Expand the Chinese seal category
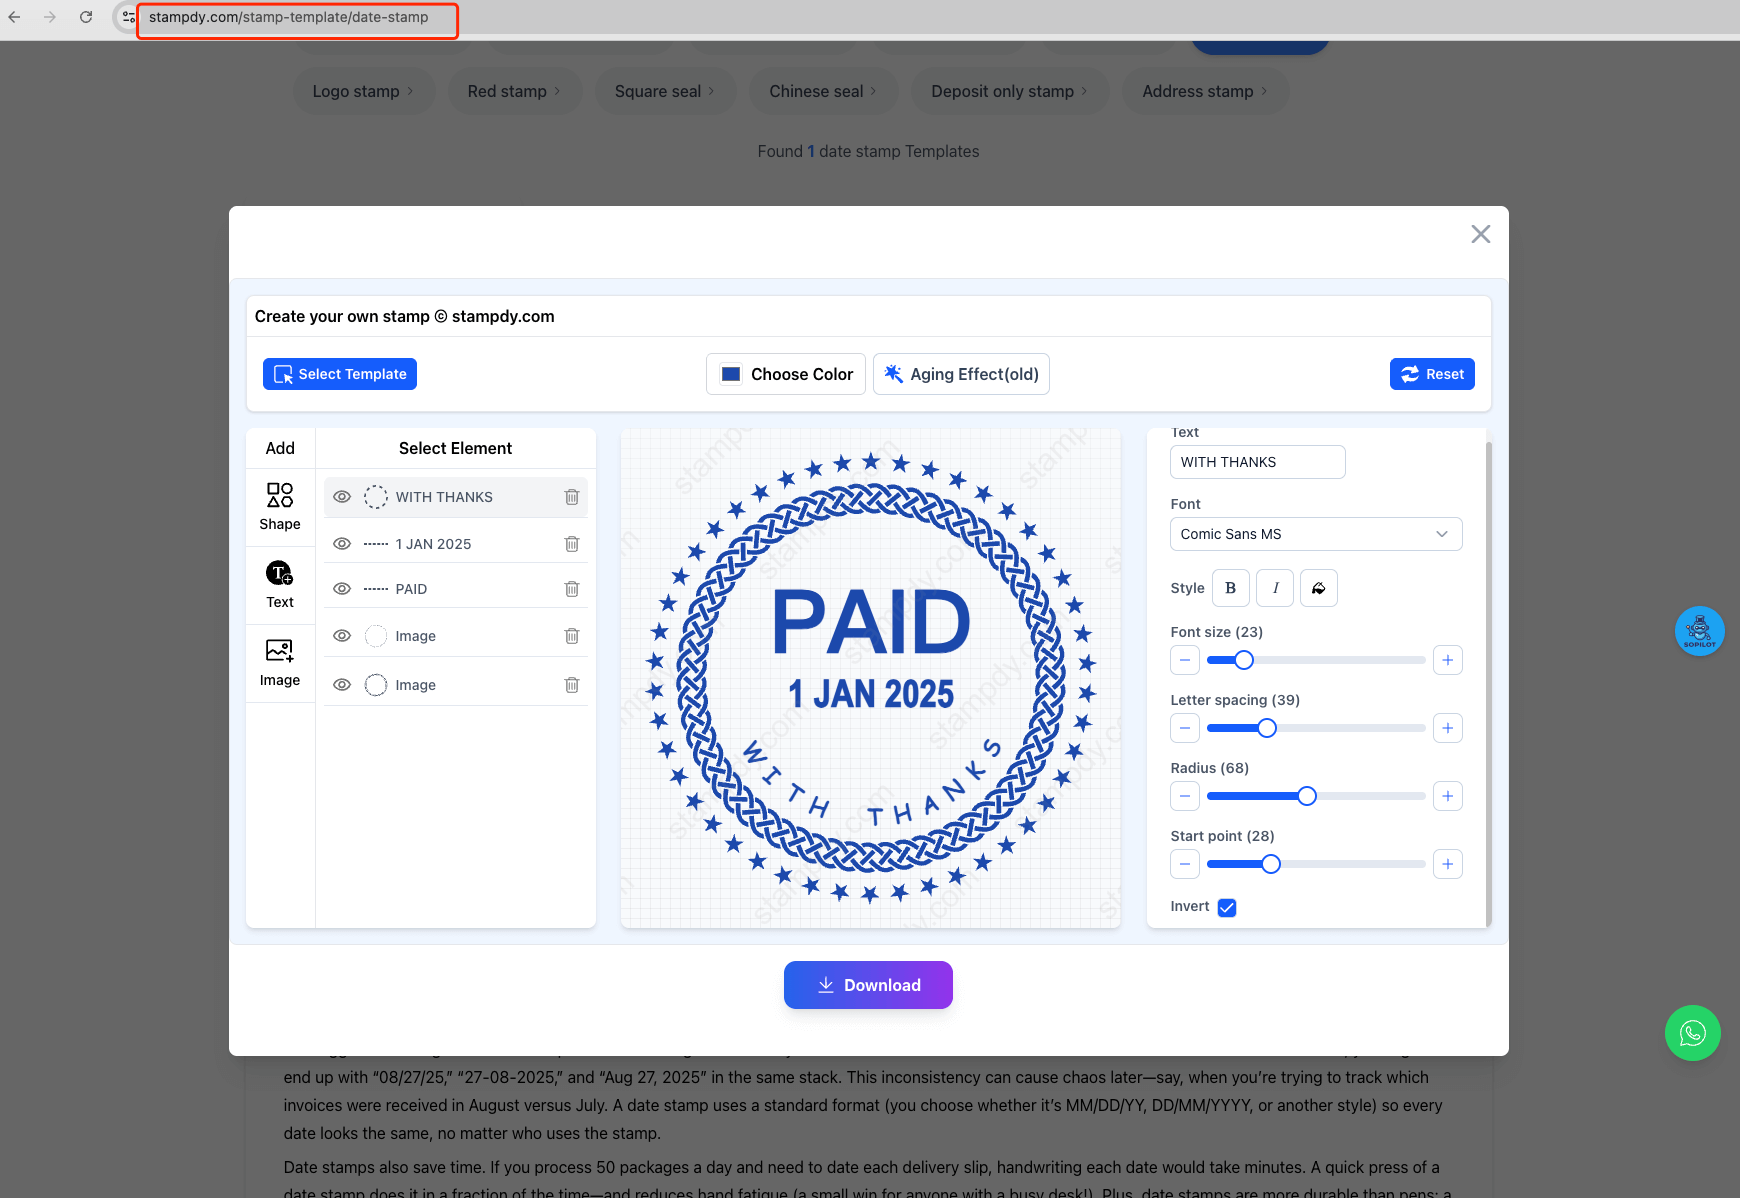The width and height of the screenshot is (1740, 1198). (x=822, y=91)
